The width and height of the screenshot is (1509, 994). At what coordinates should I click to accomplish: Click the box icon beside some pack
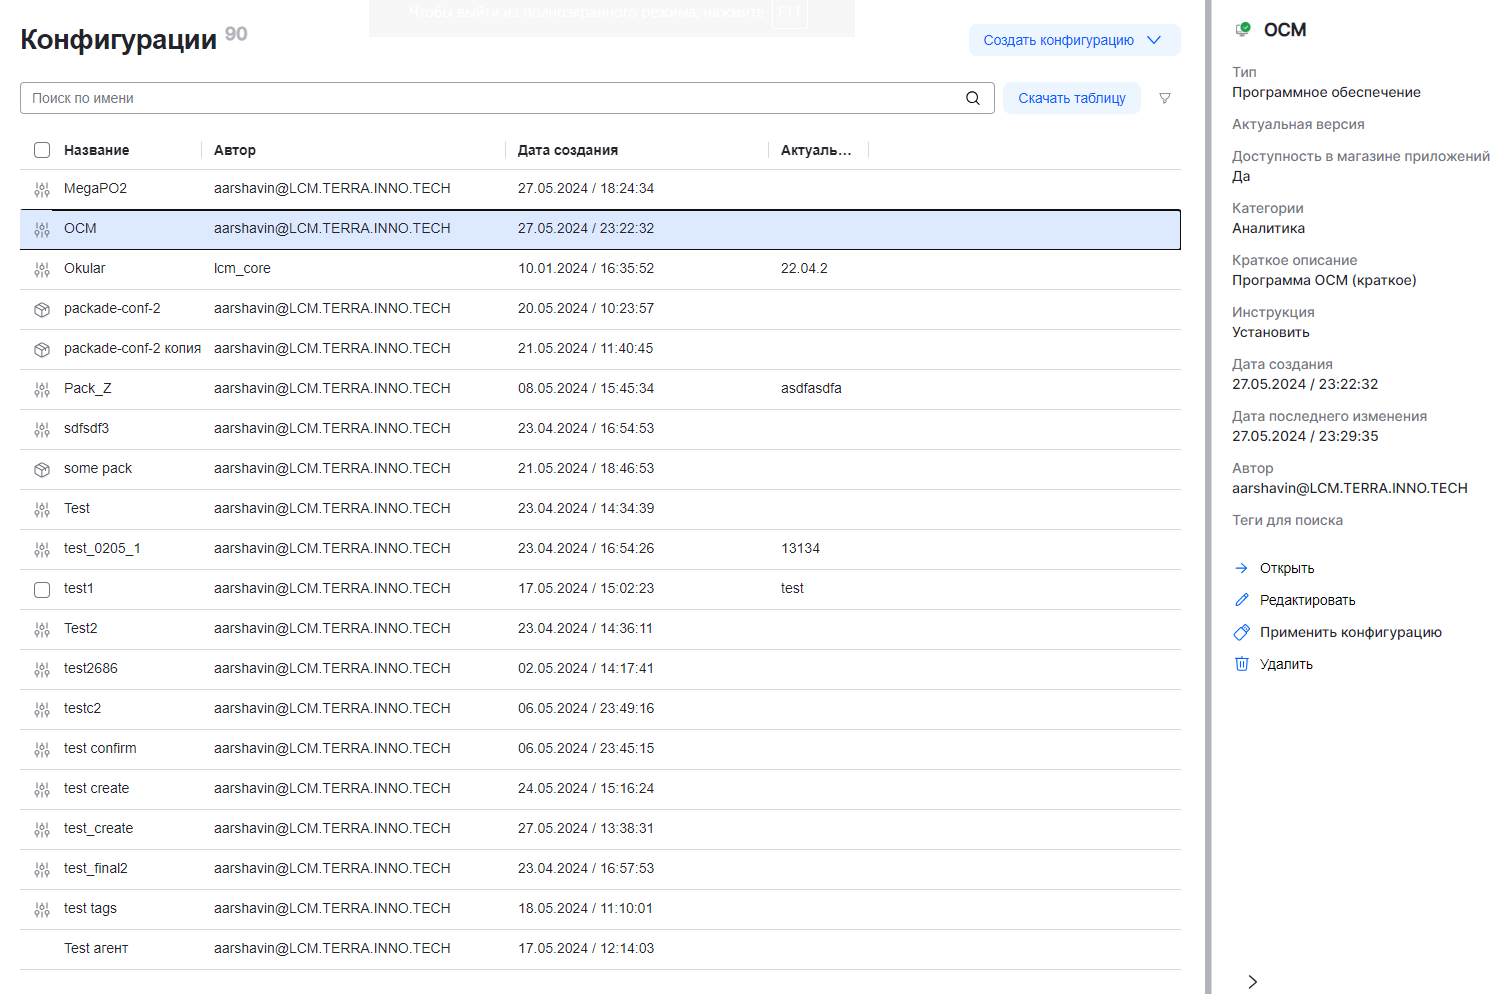pyautogui.click(x=42, y=469)
